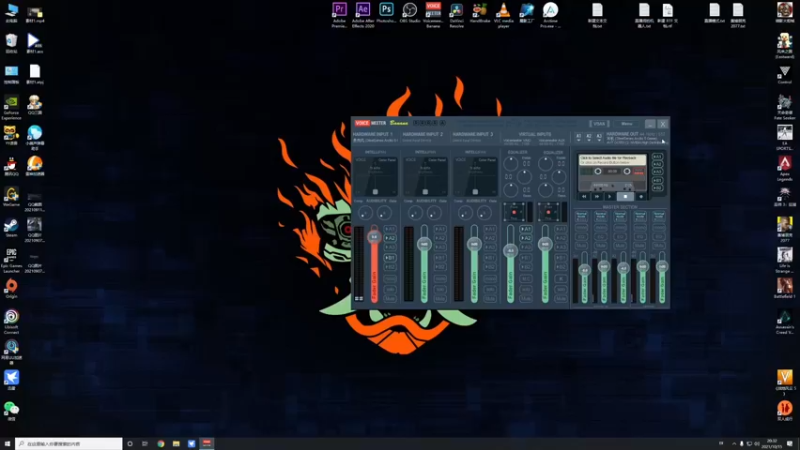This screenshot has width=800, height=450.
Task: Click the first virtual input fader knob
Action: pos(510,251)
